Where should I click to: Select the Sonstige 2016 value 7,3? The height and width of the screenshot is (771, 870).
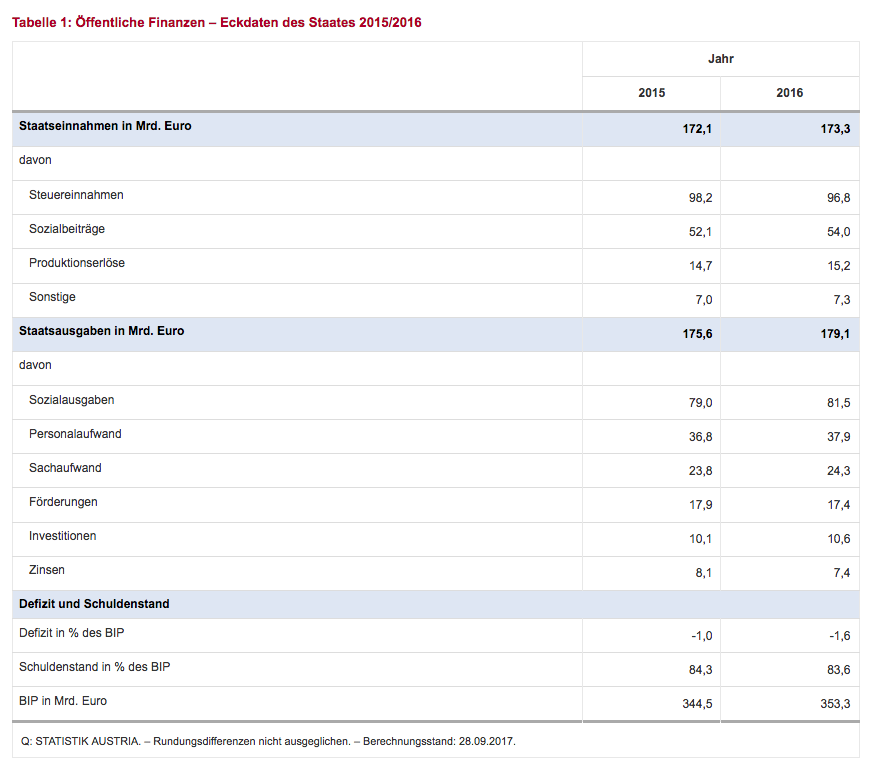click(842, 300)
